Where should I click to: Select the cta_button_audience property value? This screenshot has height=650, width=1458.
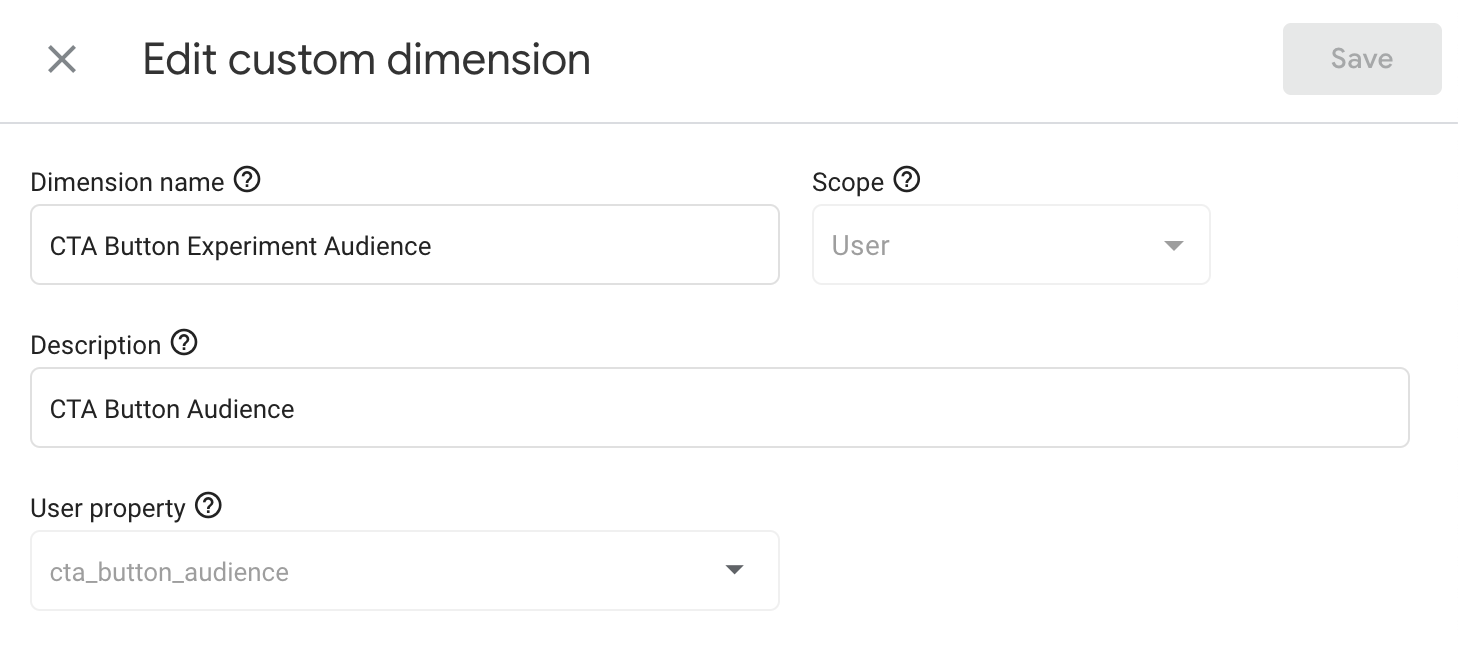(x=169, y=572)
